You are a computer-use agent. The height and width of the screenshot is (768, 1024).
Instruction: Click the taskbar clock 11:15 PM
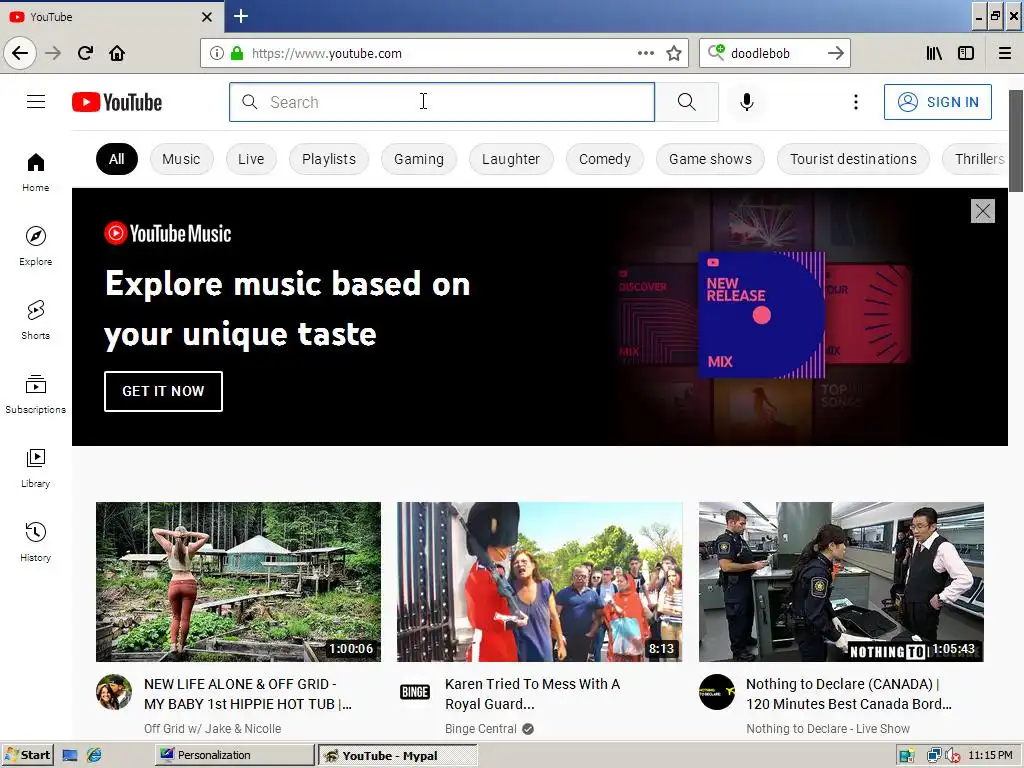pyautogui.click(x=990, y=755)
